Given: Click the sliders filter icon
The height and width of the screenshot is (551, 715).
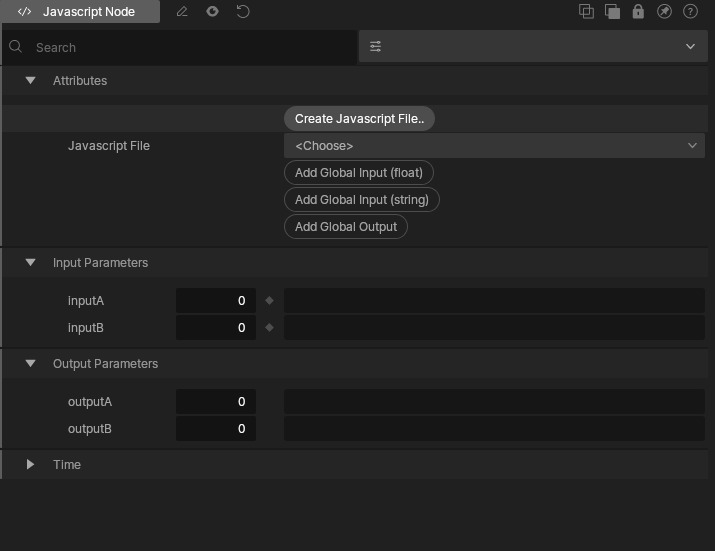Looking at the screenshot, I should [x=376, y=47].
